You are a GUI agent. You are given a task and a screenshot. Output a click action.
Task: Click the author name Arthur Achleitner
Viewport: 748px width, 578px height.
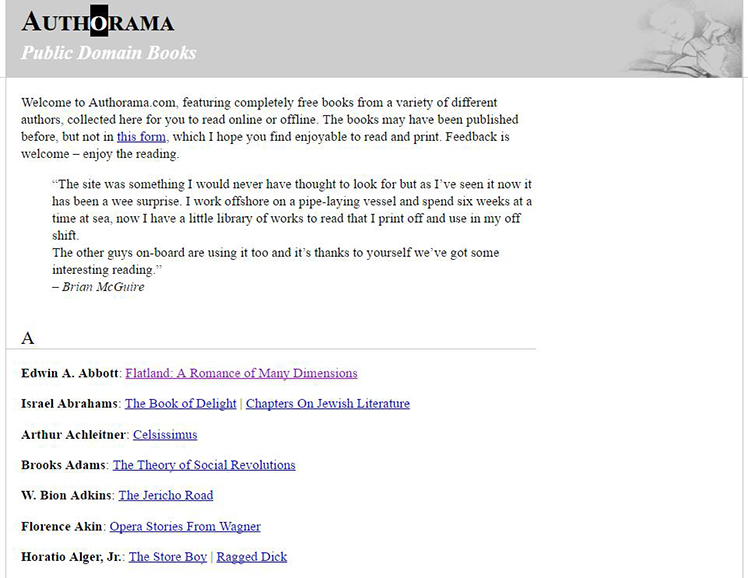point(73,434)
